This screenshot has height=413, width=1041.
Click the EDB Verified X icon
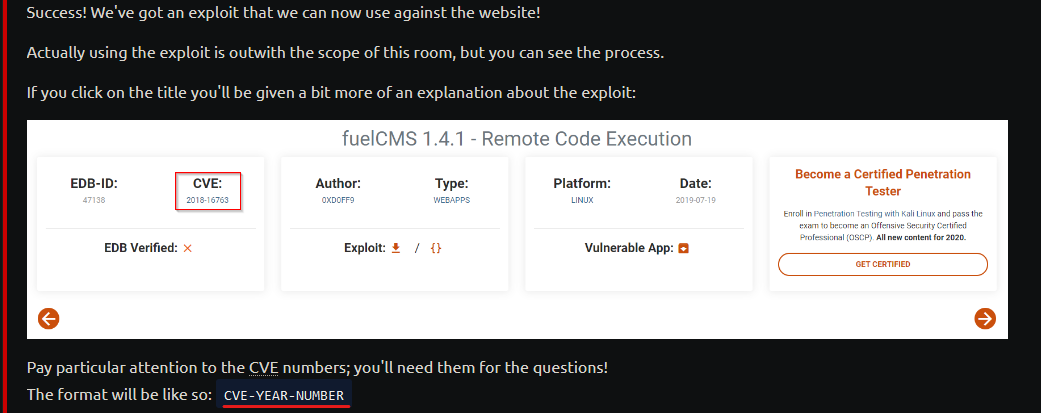pos(187,248)
